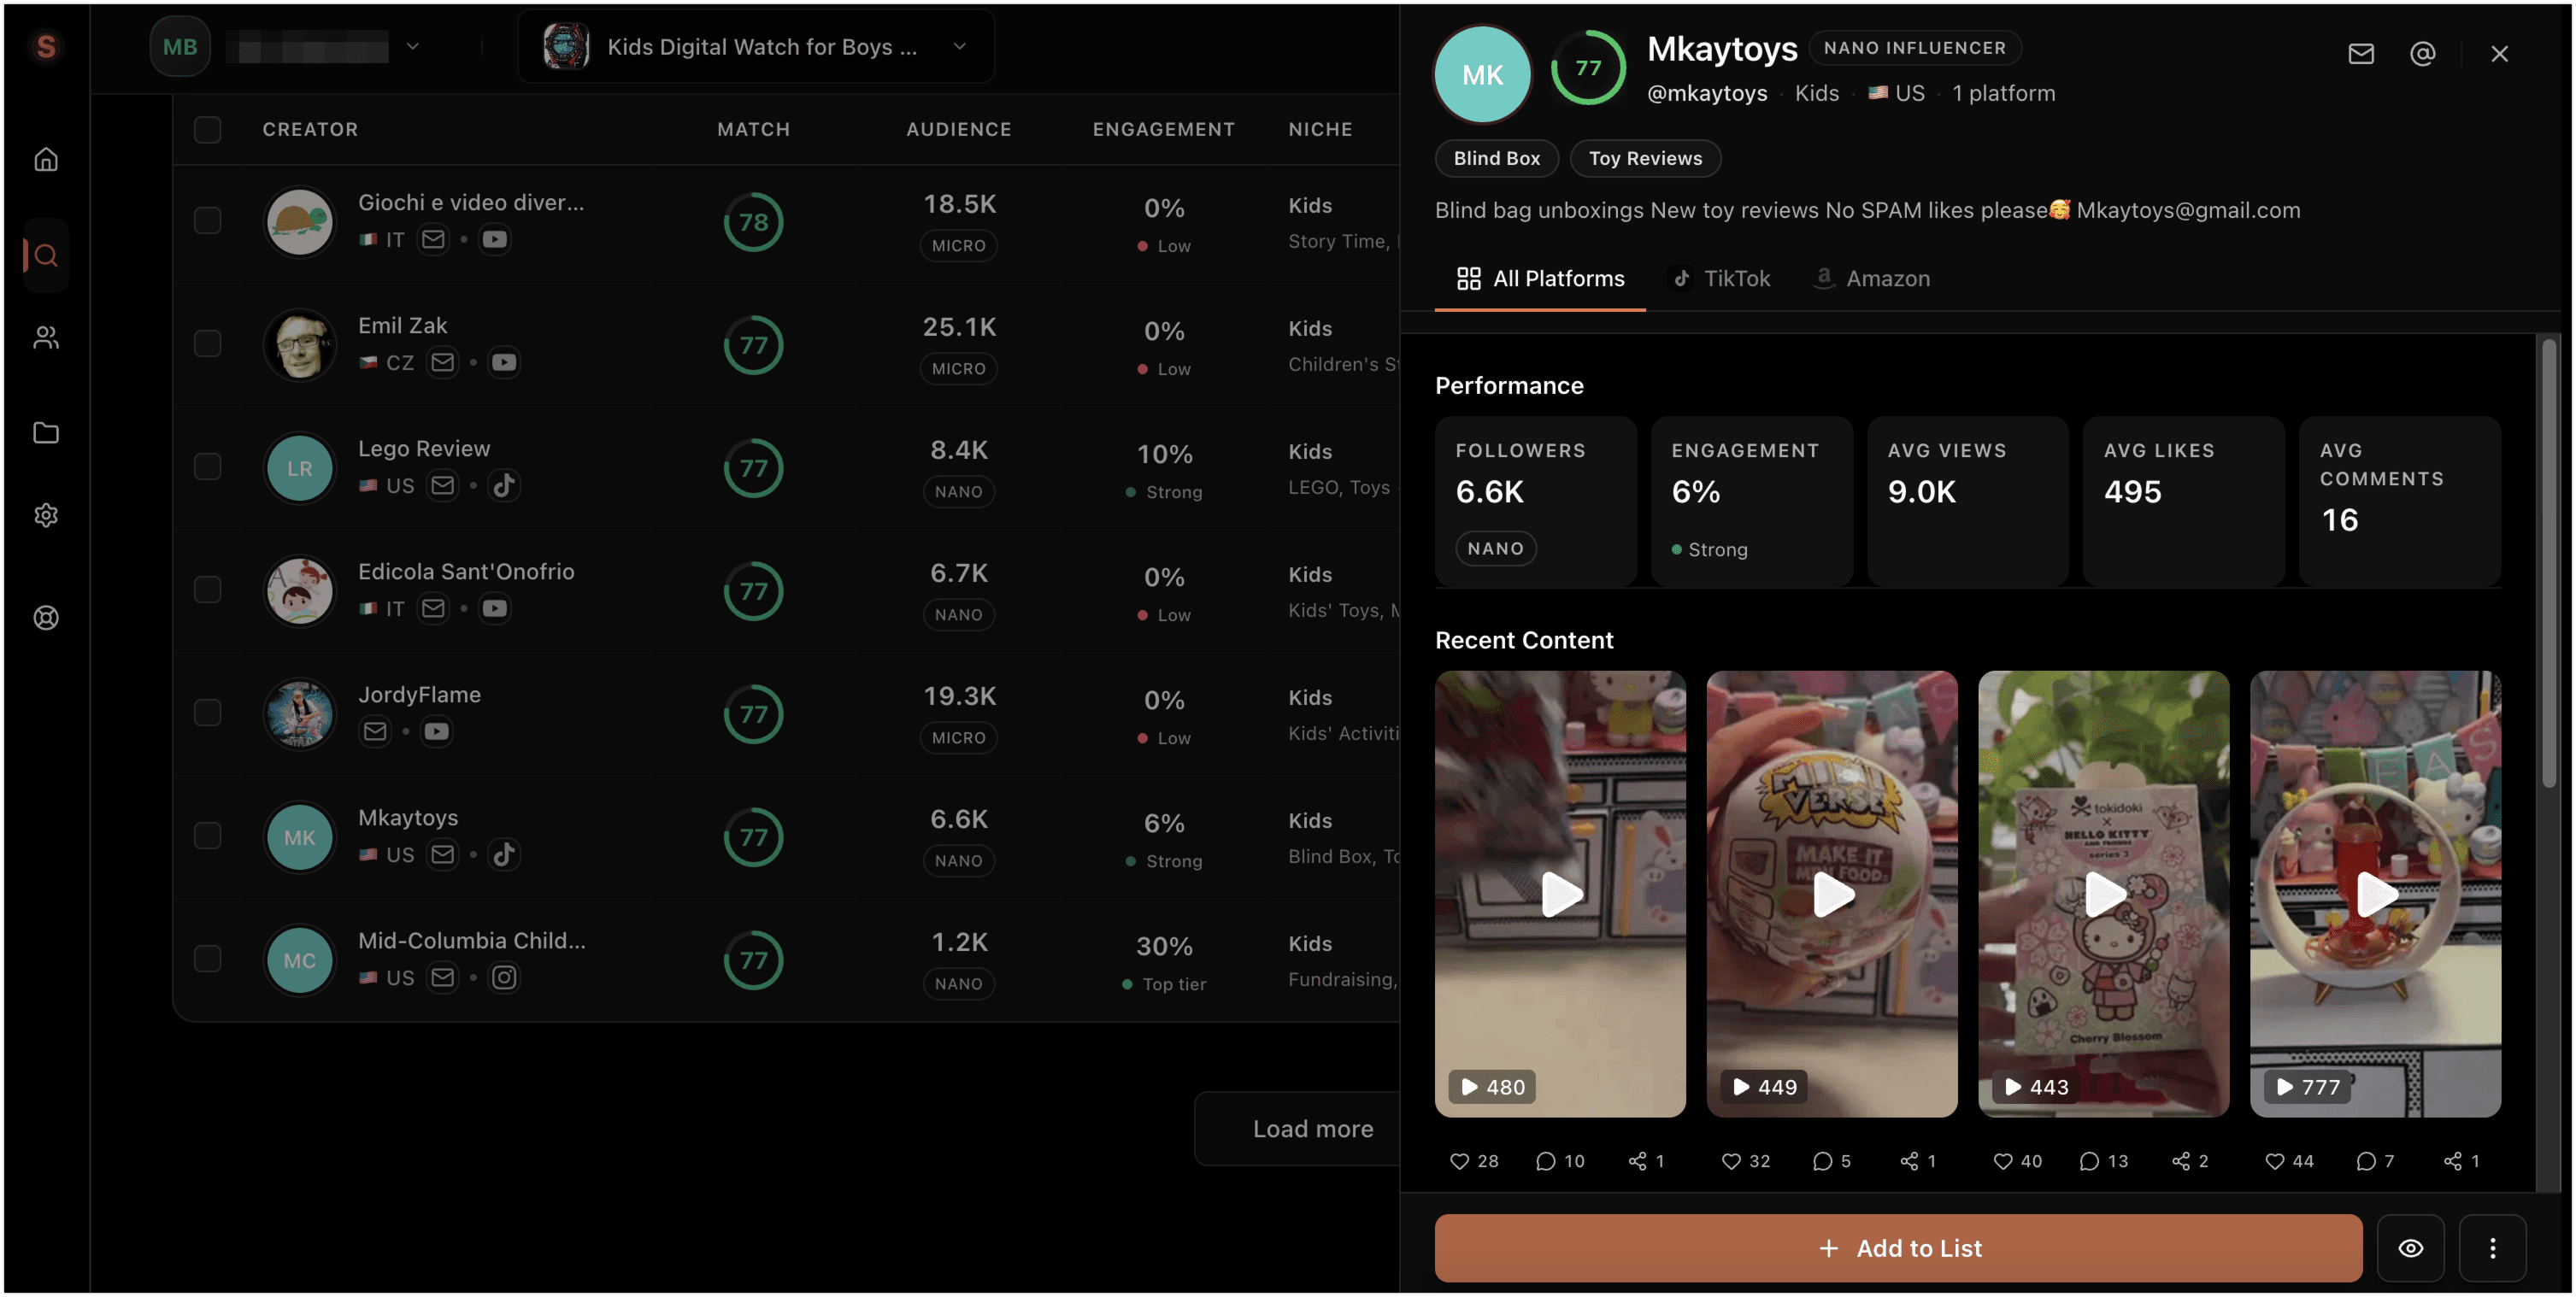Viewport: 2576px width, 1297px height.
Task: Click the home icon in the left sidebar
Action: tap(46, 158)
